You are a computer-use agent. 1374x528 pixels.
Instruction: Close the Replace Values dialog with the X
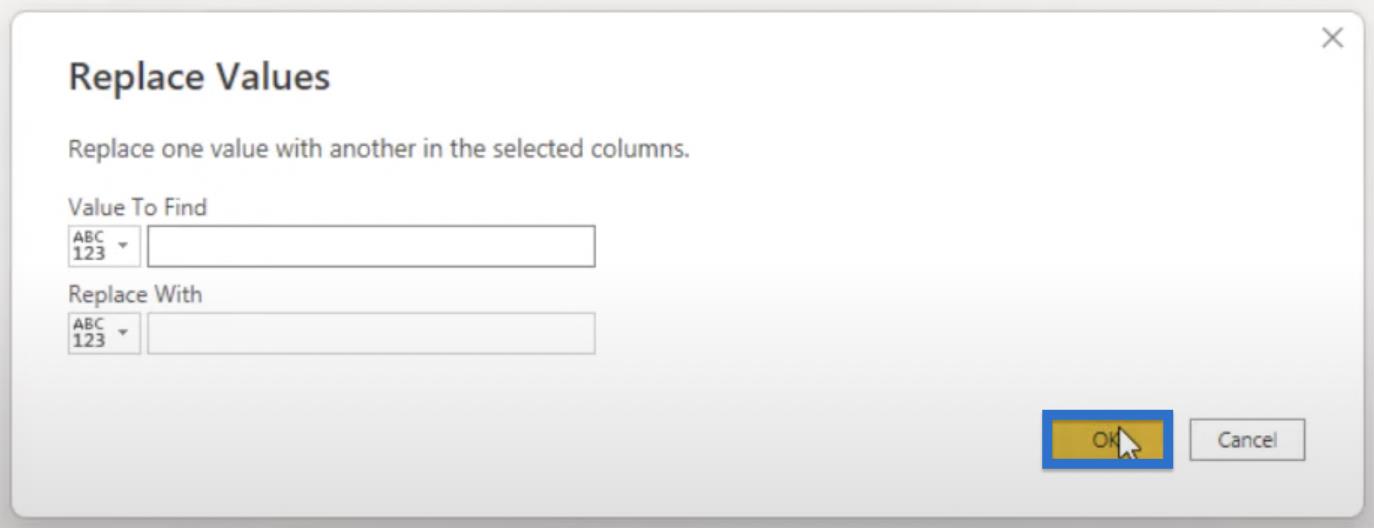click(x=1332, y=38)
